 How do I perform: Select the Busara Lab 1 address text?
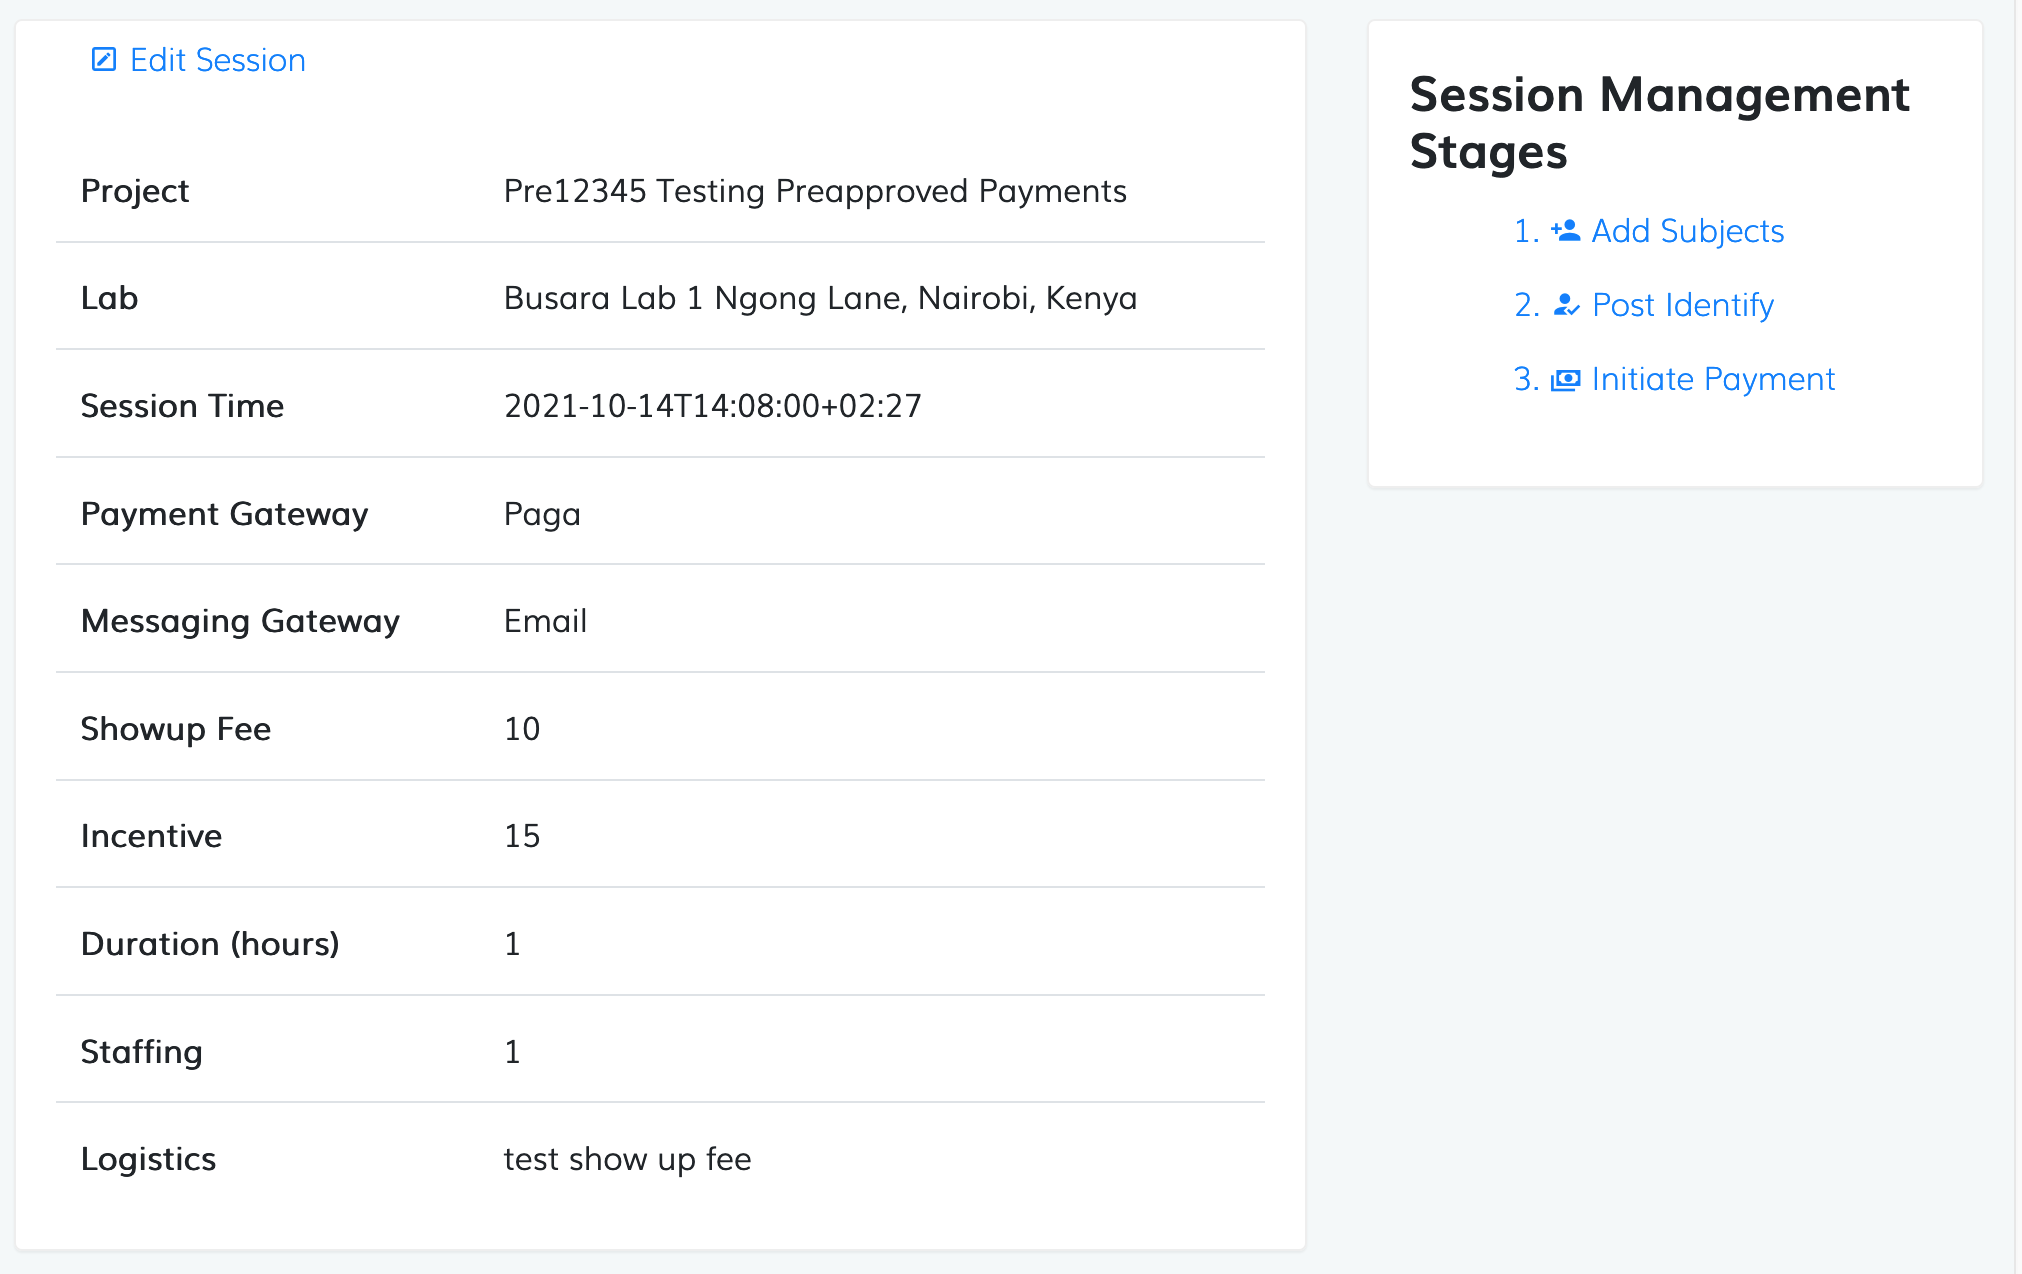coord(820,297)
